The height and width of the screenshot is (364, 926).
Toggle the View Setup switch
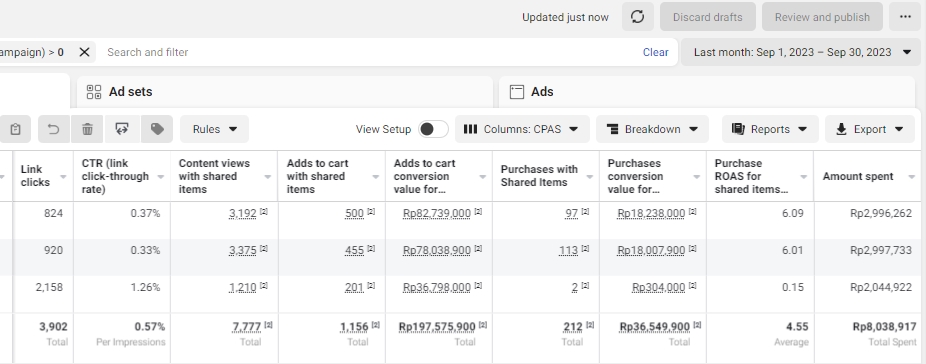(x=433, y=129)
